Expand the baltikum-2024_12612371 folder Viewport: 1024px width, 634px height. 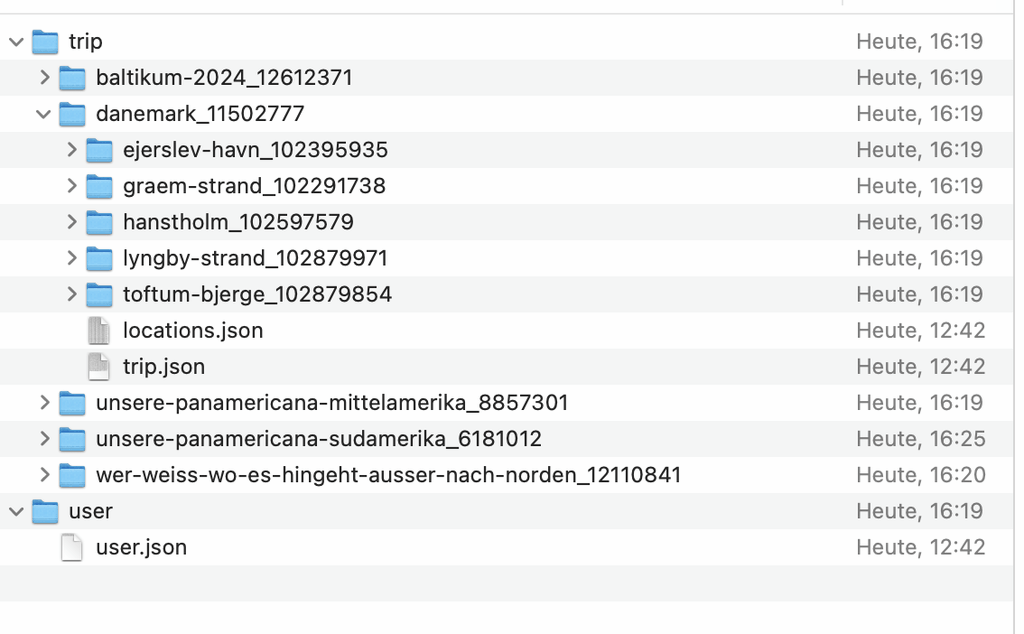tap(44, 78)
